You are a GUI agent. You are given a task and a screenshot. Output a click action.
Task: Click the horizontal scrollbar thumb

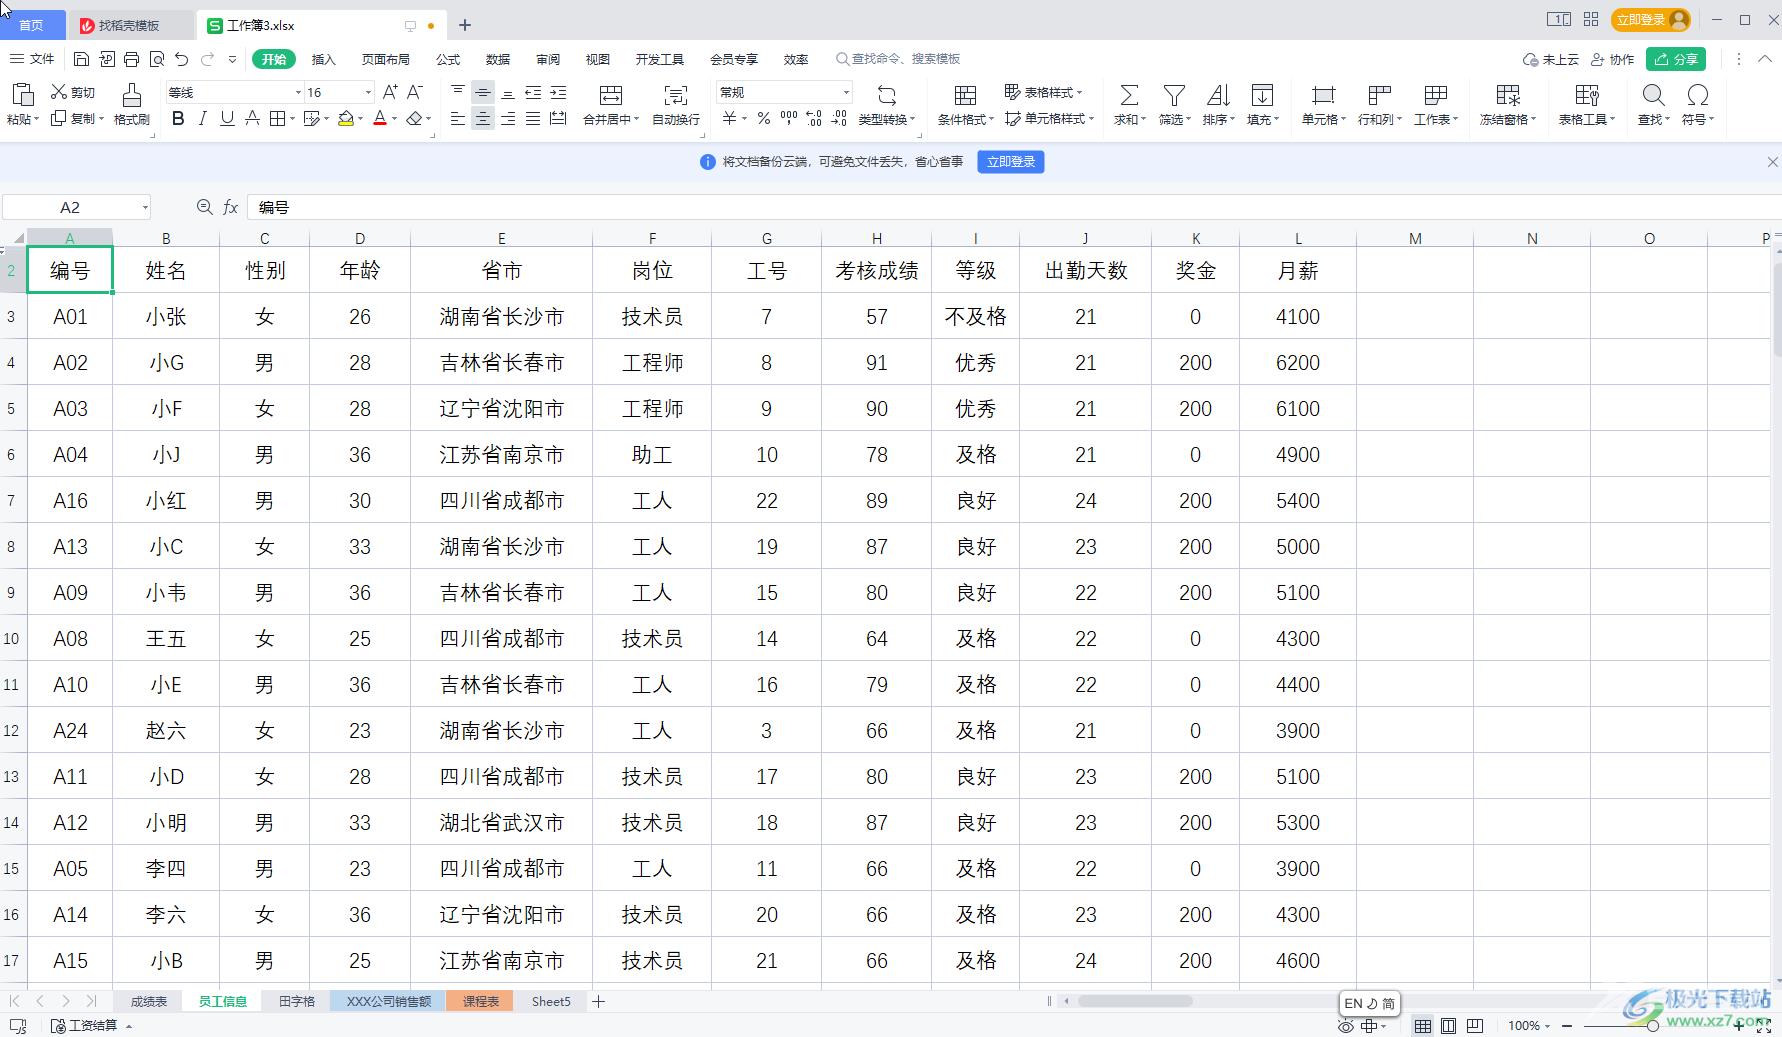(x=1135, y=1001)
